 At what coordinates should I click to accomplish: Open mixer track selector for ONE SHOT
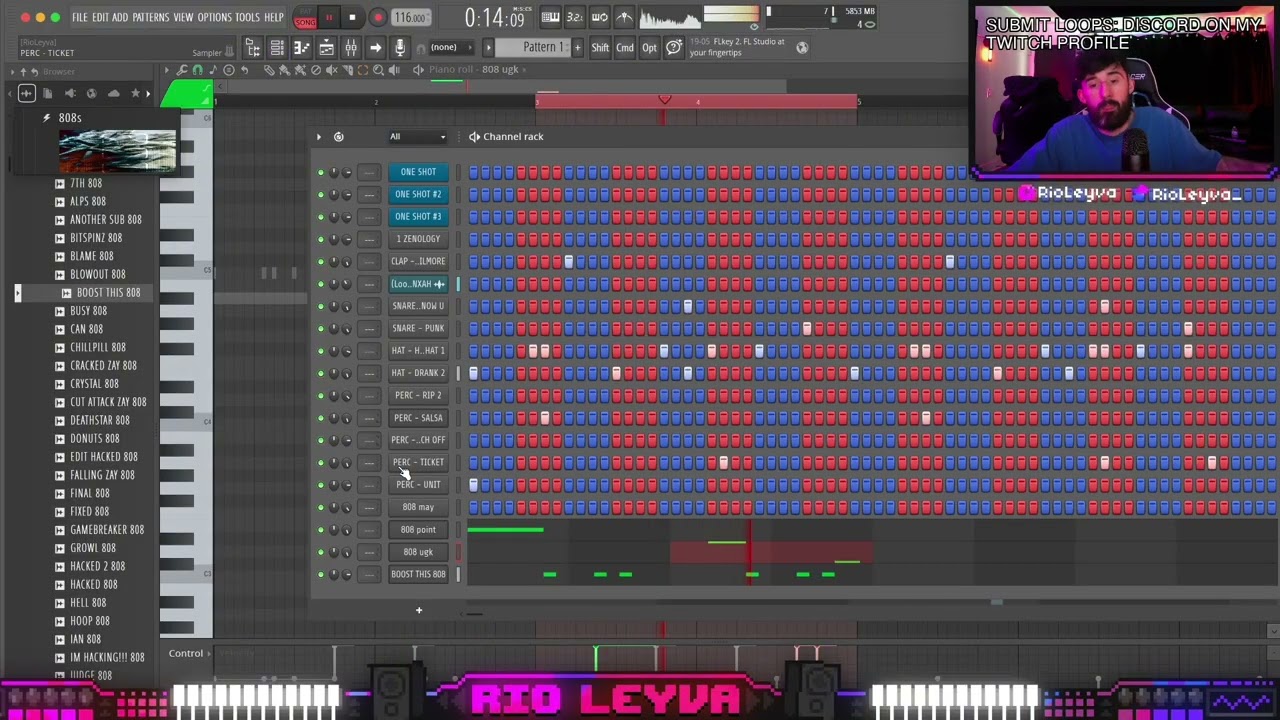point(369,172)
